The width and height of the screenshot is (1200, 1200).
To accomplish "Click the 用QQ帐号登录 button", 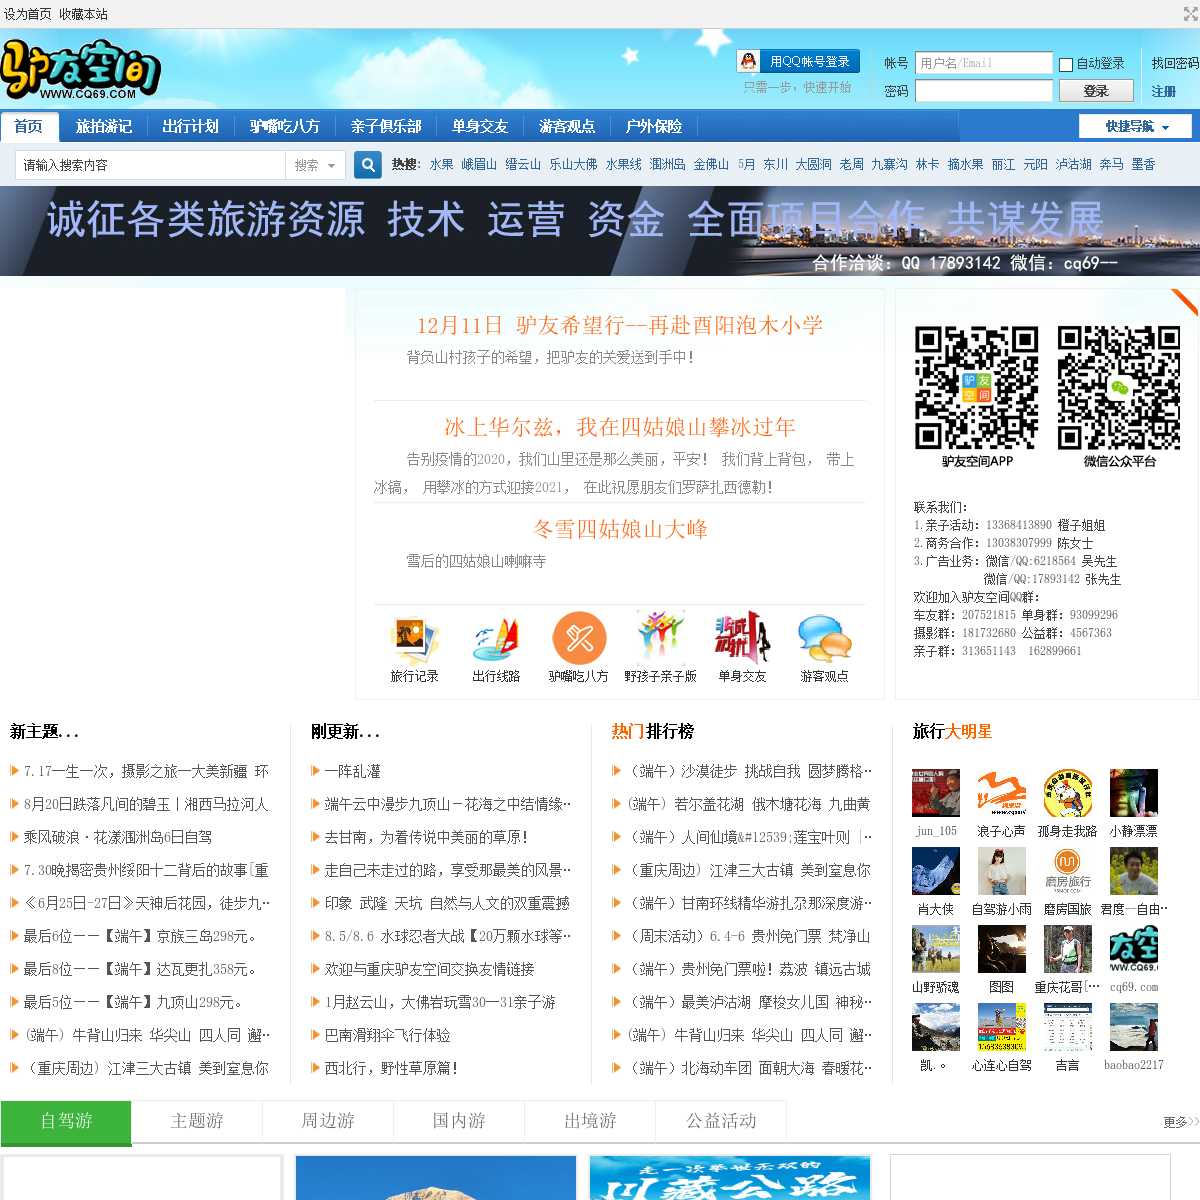I will coord(800,61).
